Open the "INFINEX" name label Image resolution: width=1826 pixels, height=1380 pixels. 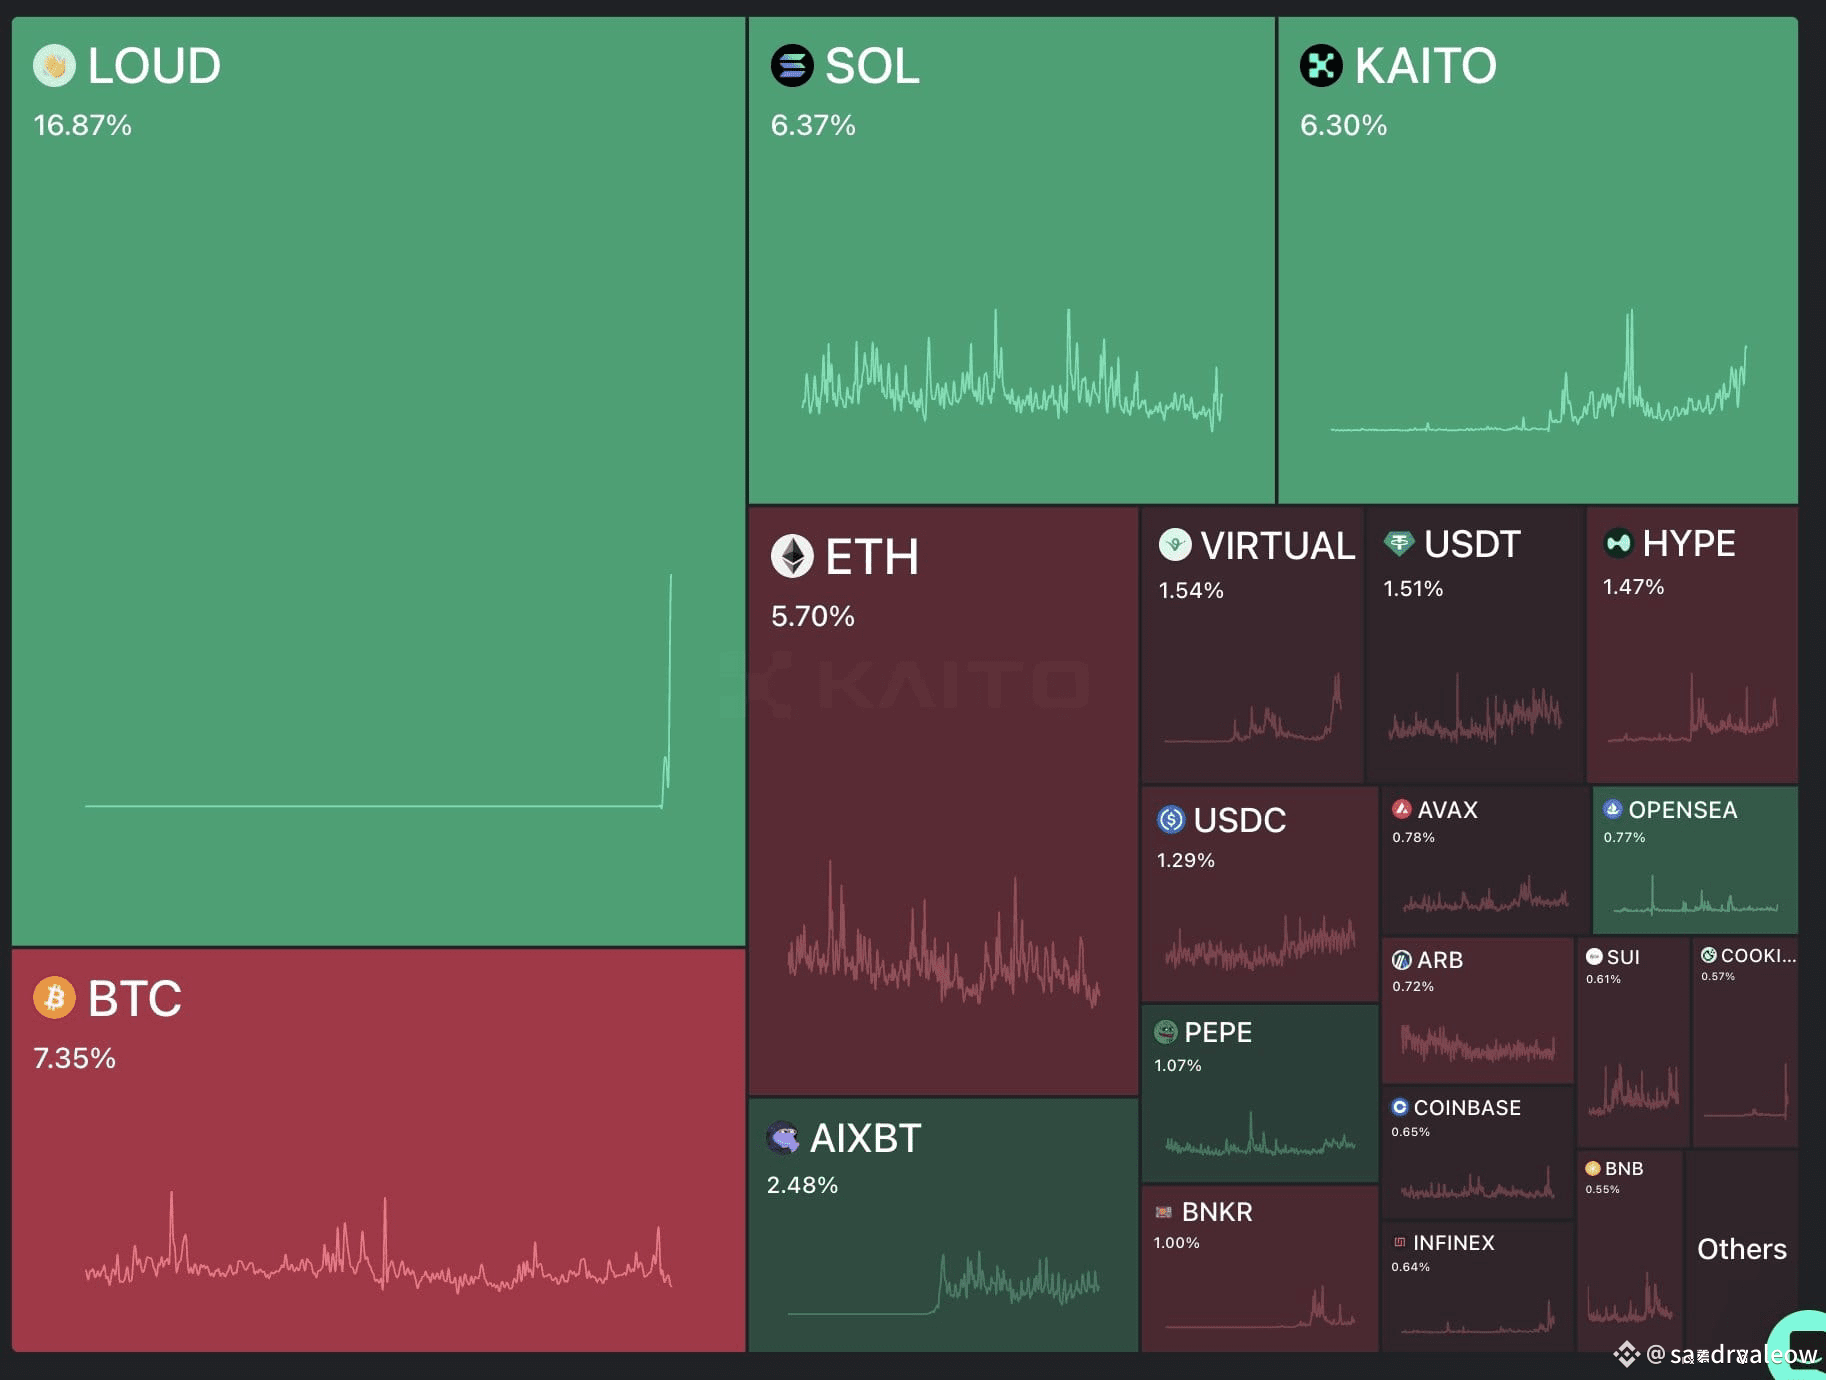pyautogui.click(x=1454, y=1242)
